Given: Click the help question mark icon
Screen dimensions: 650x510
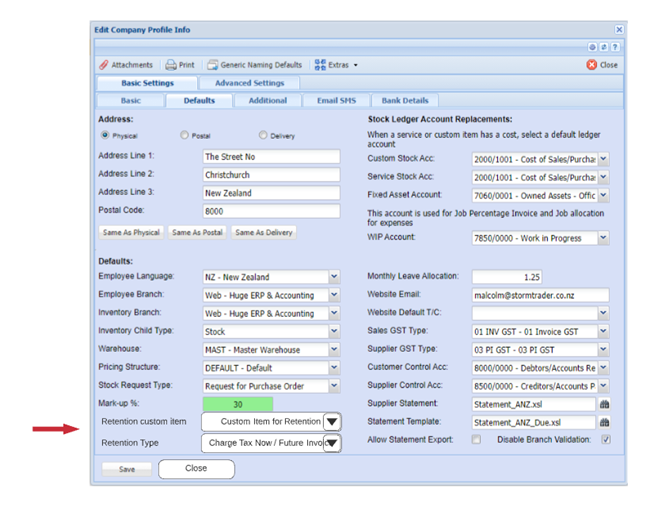Looking at the screenshot, I should tap(615, 47).
